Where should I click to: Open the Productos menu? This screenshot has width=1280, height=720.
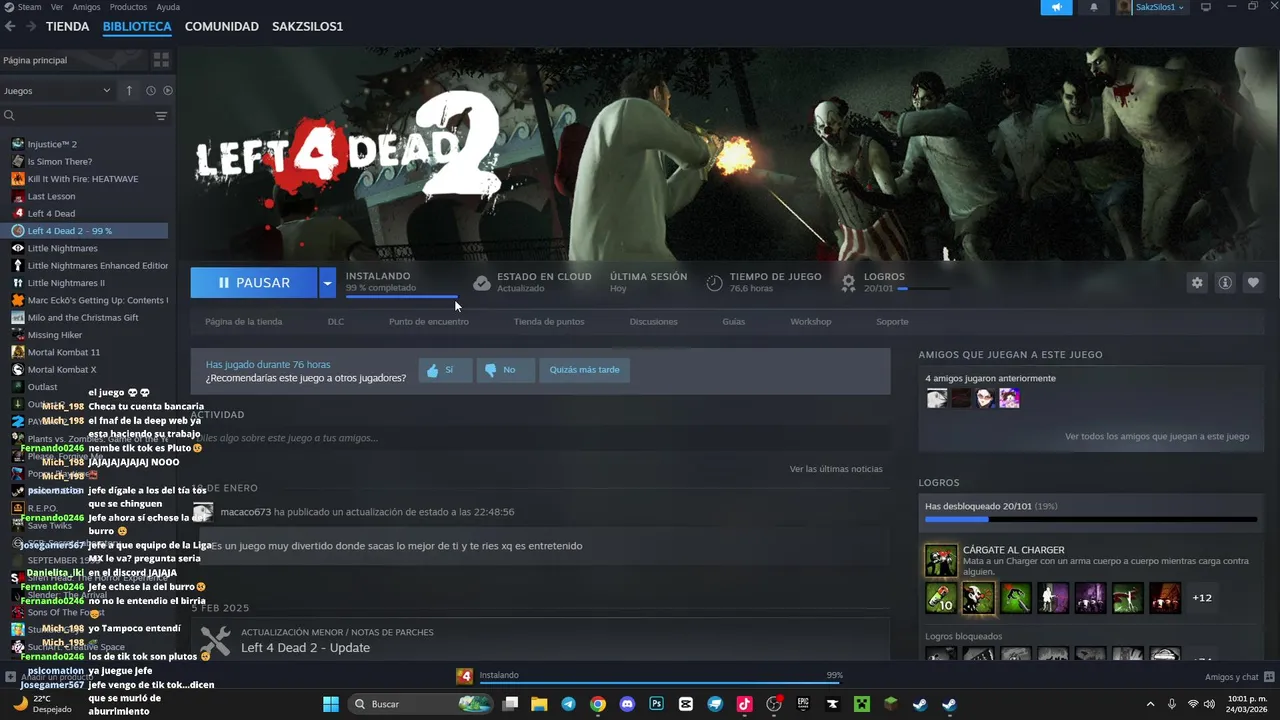coord(128,7)
